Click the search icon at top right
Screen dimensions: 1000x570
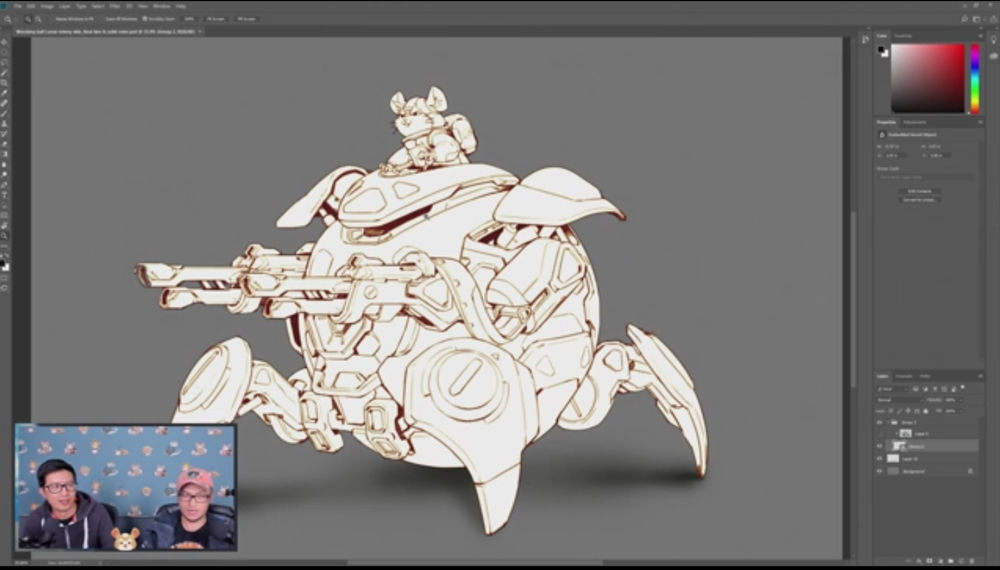963,19
